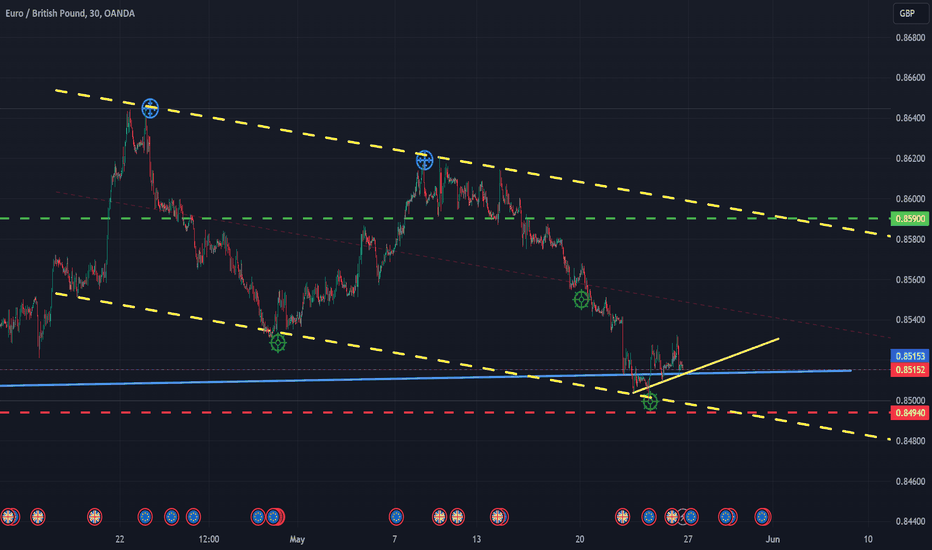Open the EU event icon just left of Jun
Screen dimensions: 932x550
tap(762, 517)
